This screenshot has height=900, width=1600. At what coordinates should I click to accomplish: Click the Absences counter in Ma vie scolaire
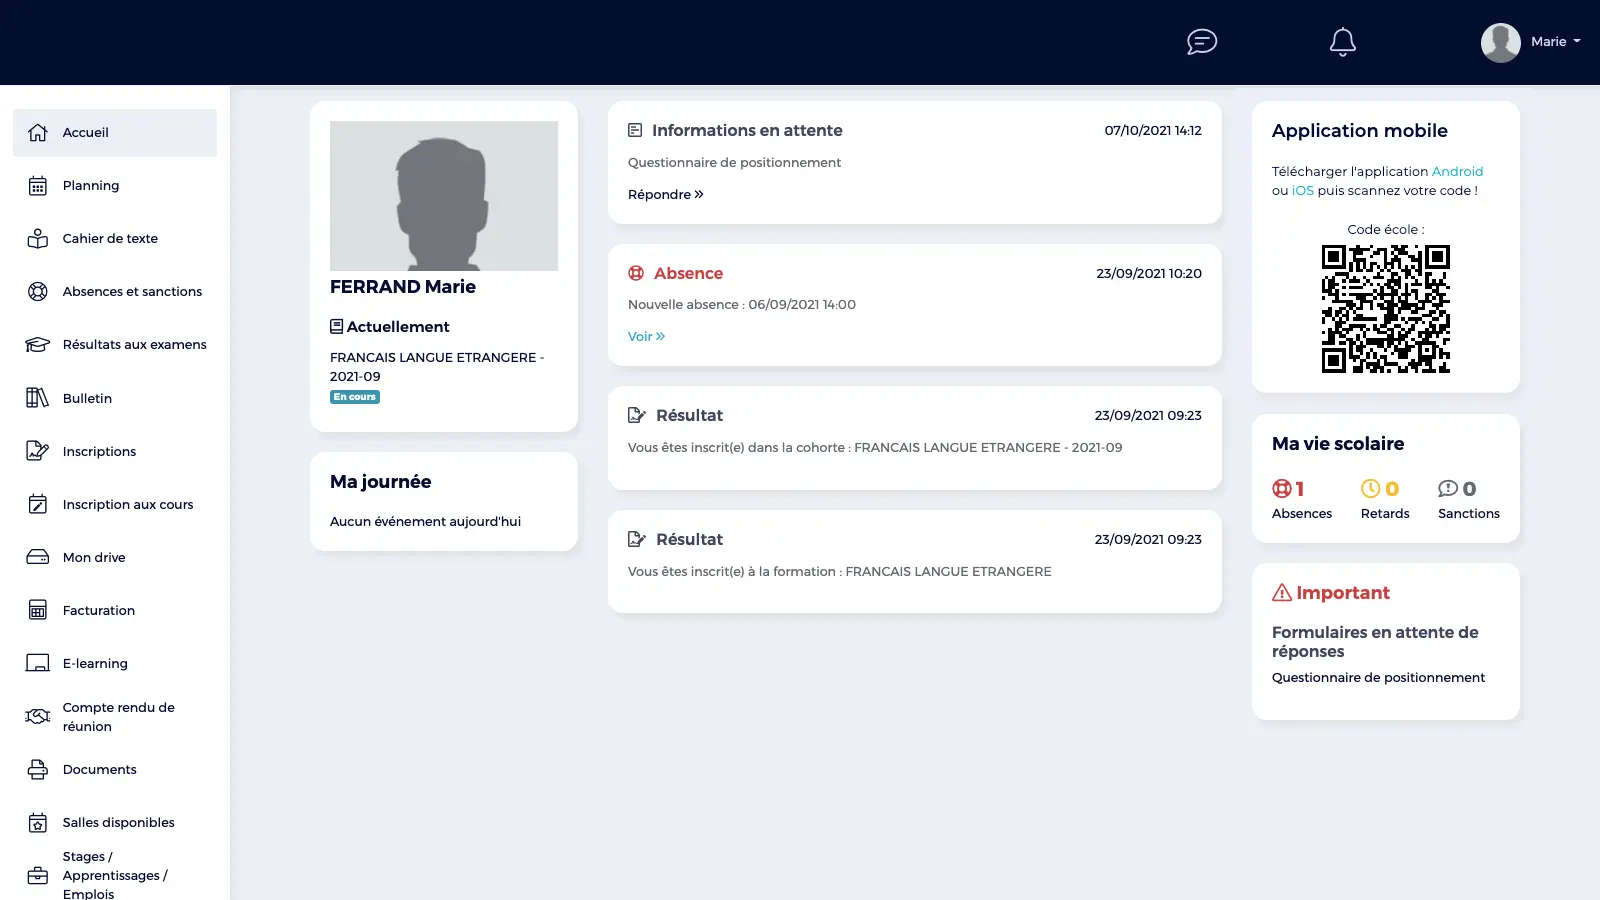[1301, 499]
